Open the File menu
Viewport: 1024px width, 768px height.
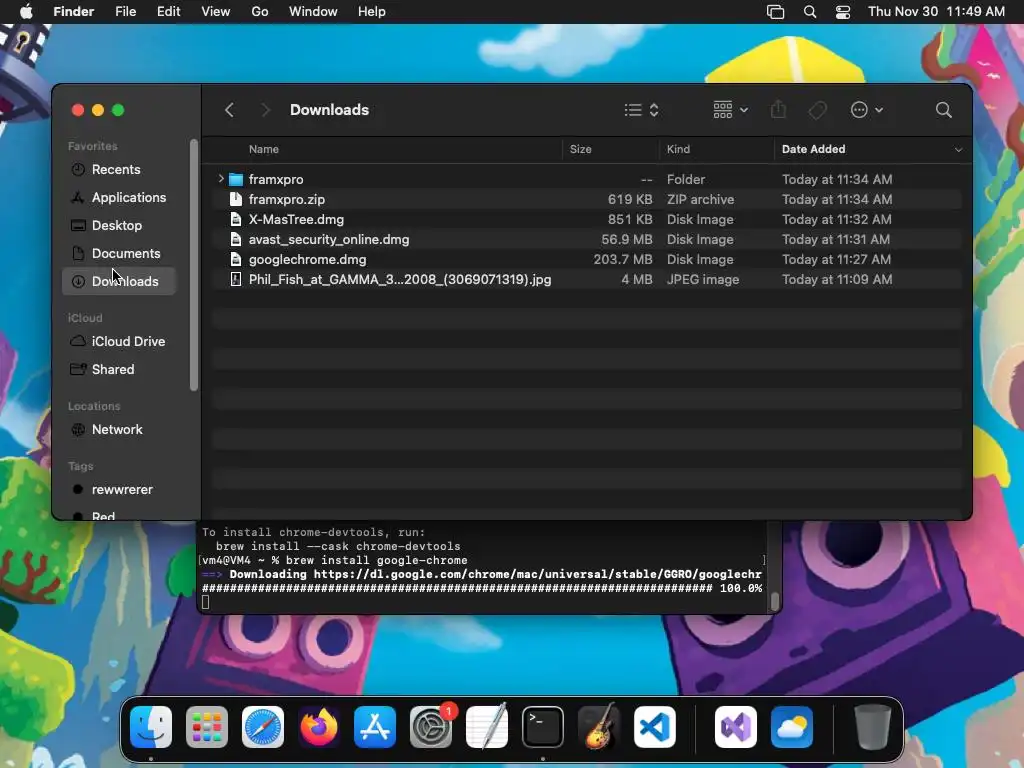pos(125,12)
